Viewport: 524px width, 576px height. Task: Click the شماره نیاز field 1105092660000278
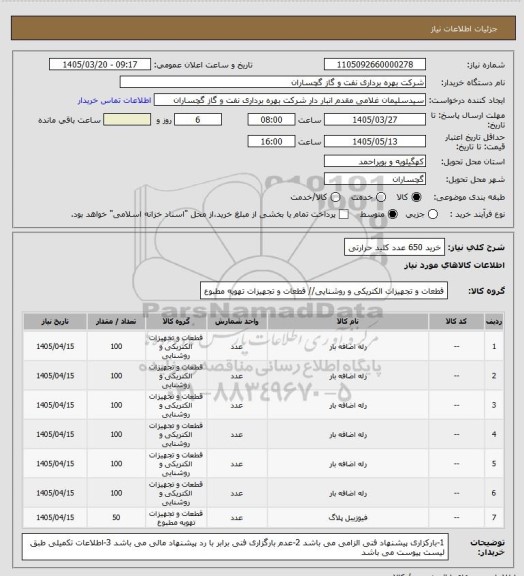click(375, 64)
